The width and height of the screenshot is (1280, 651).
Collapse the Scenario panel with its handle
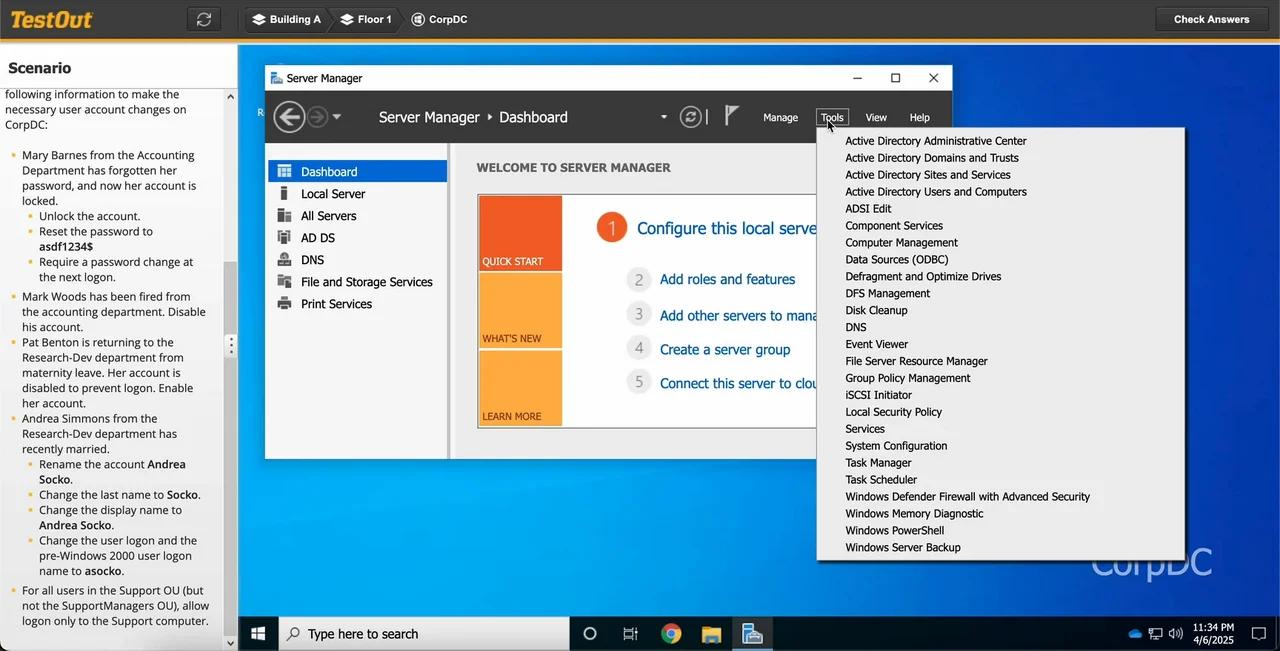(231, 345)
